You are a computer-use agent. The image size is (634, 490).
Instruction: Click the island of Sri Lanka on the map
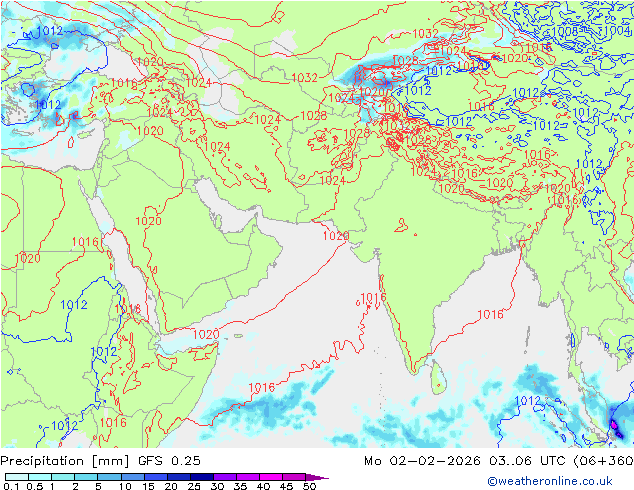(x=437, y=377)
